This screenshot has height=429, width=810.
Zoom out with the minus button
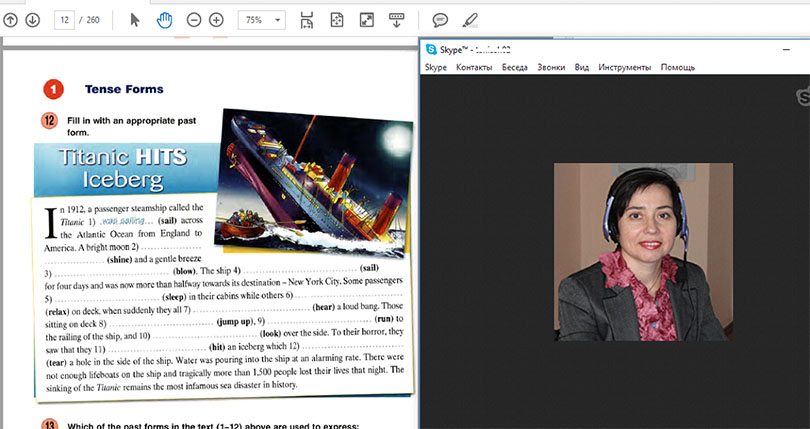(x=194, y=20)
